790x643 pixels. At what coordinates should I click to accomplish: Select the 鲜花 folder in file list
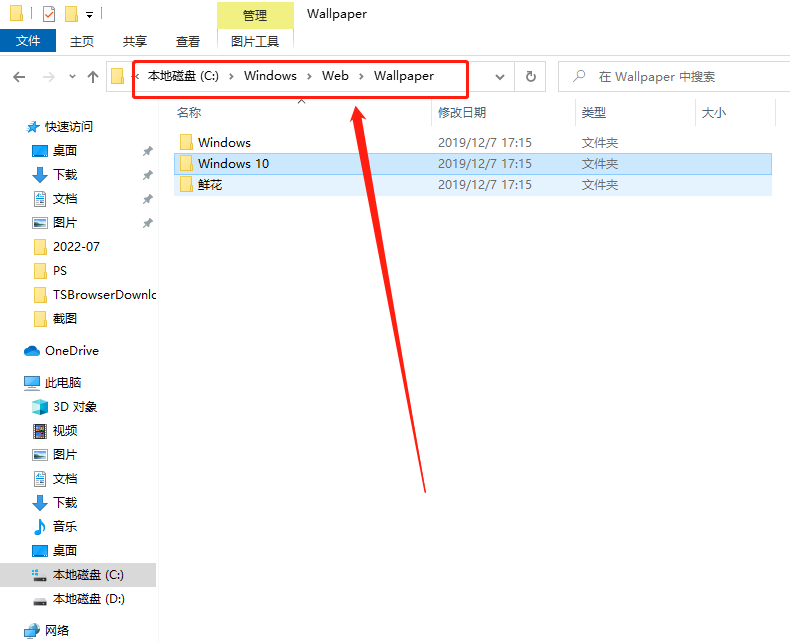tap(210, 185)
